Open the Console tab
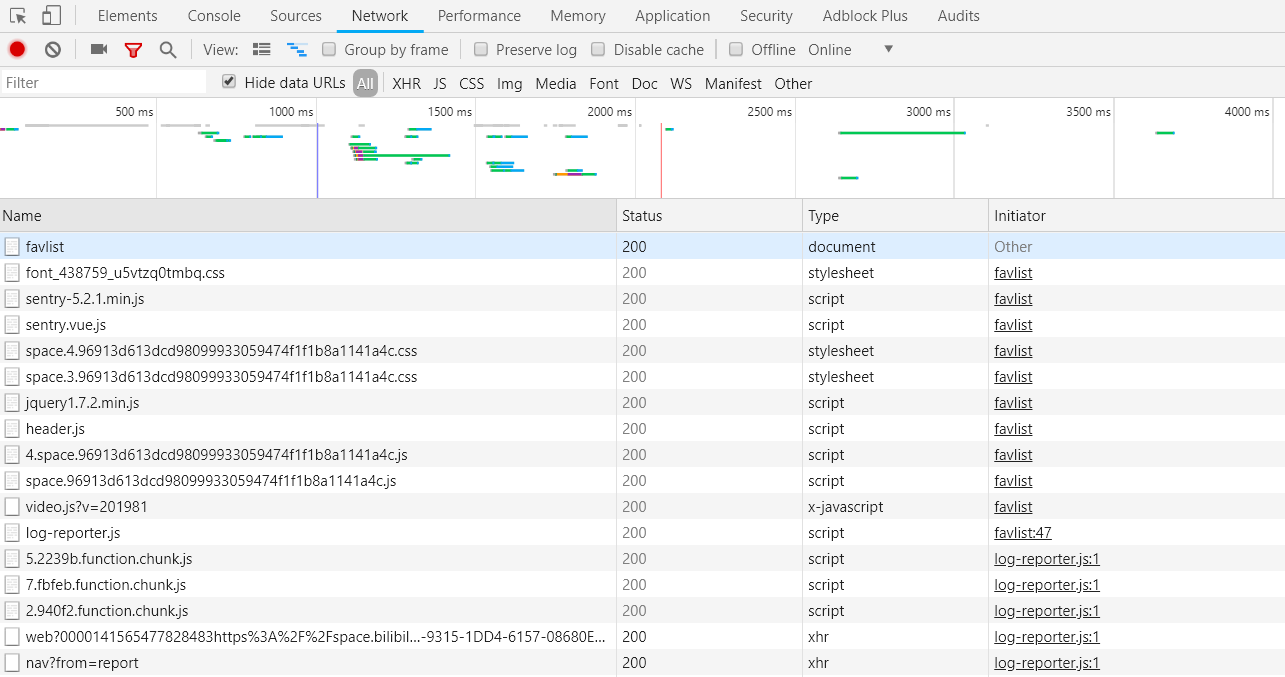1285x677 pixels. (214, 16)
